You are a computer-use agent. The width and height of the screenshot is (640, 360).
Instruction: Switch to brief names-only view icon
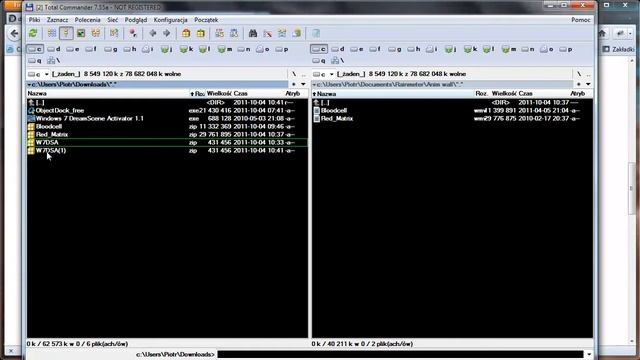click(52, 33)
